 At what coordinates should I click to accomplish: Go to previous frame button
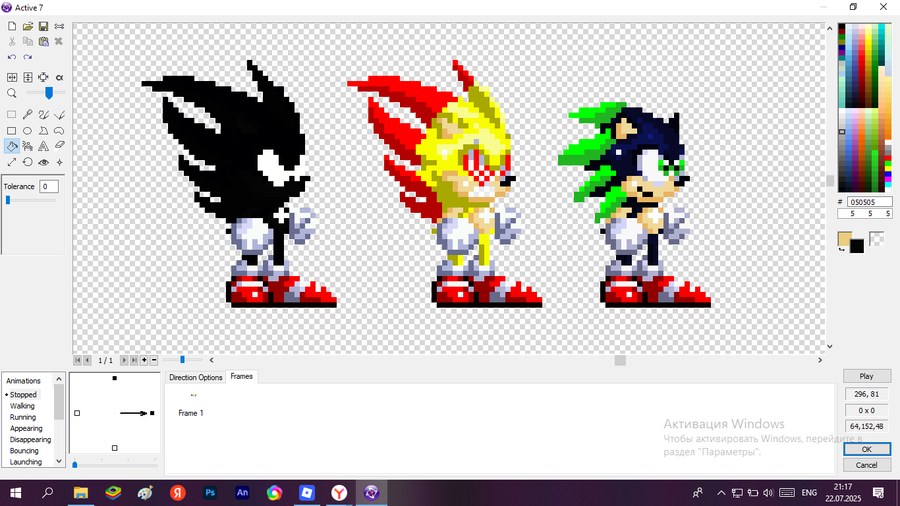click(x=87, y=360)
